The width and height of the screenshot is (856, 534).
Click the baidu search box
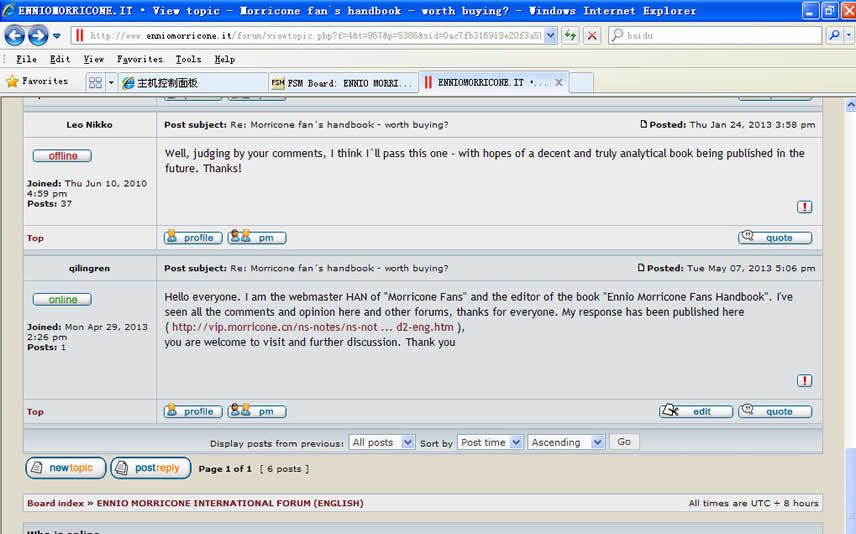(715, 36)
